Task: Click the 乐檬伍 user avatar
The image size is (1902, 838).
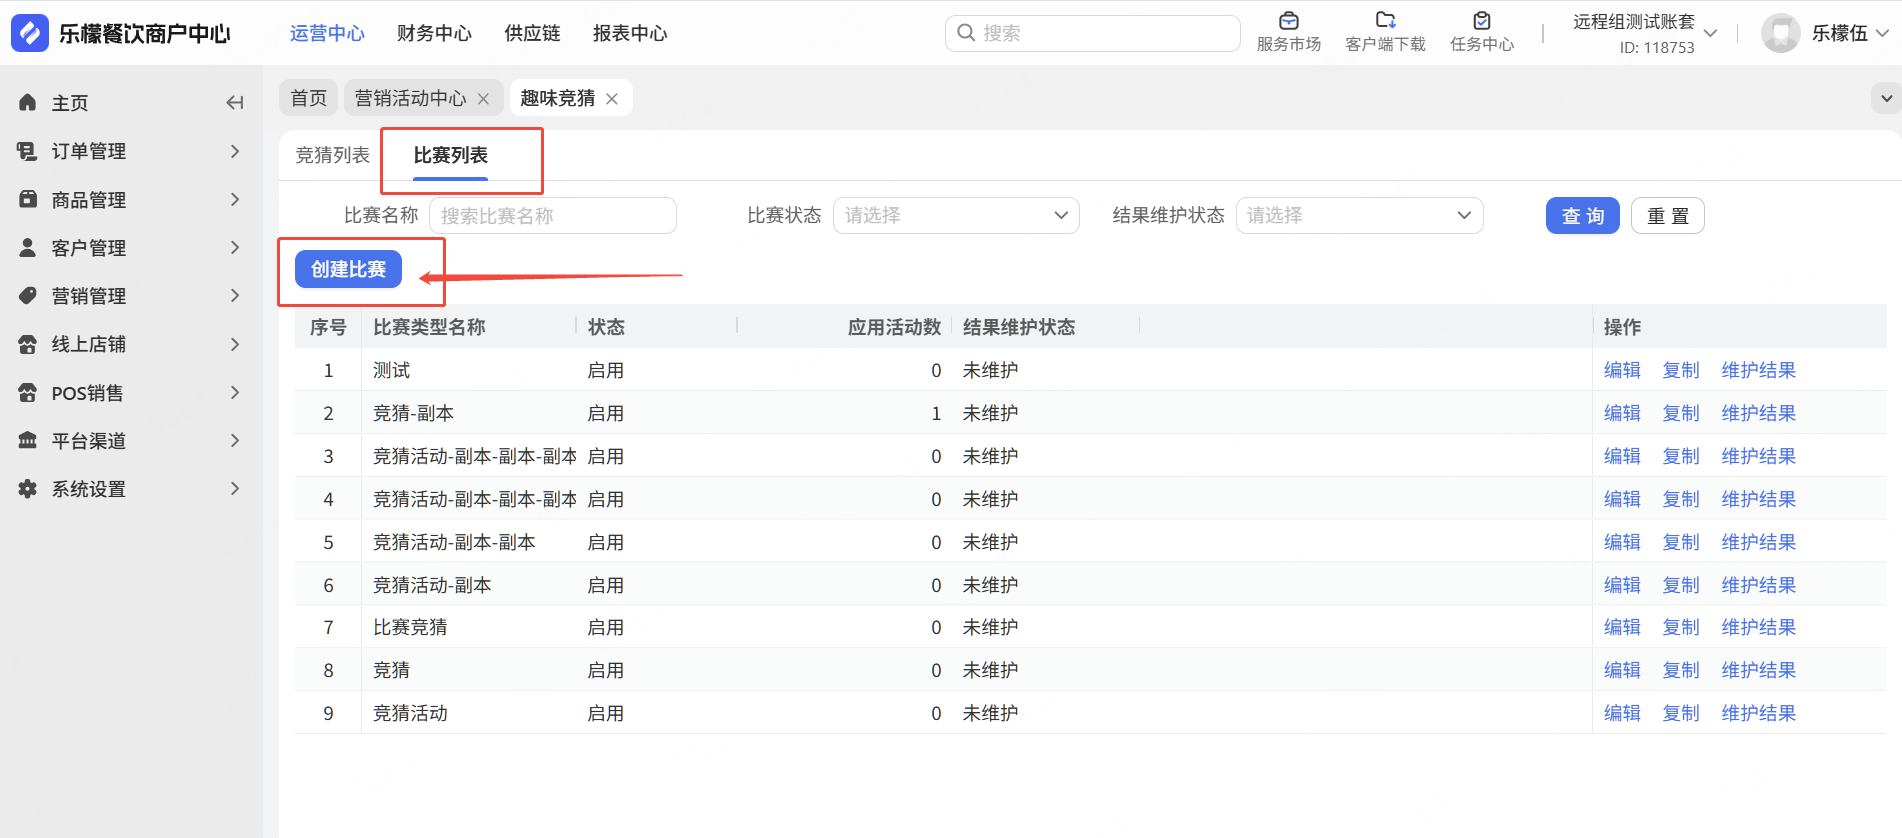Action: (x=1780, y=33)
